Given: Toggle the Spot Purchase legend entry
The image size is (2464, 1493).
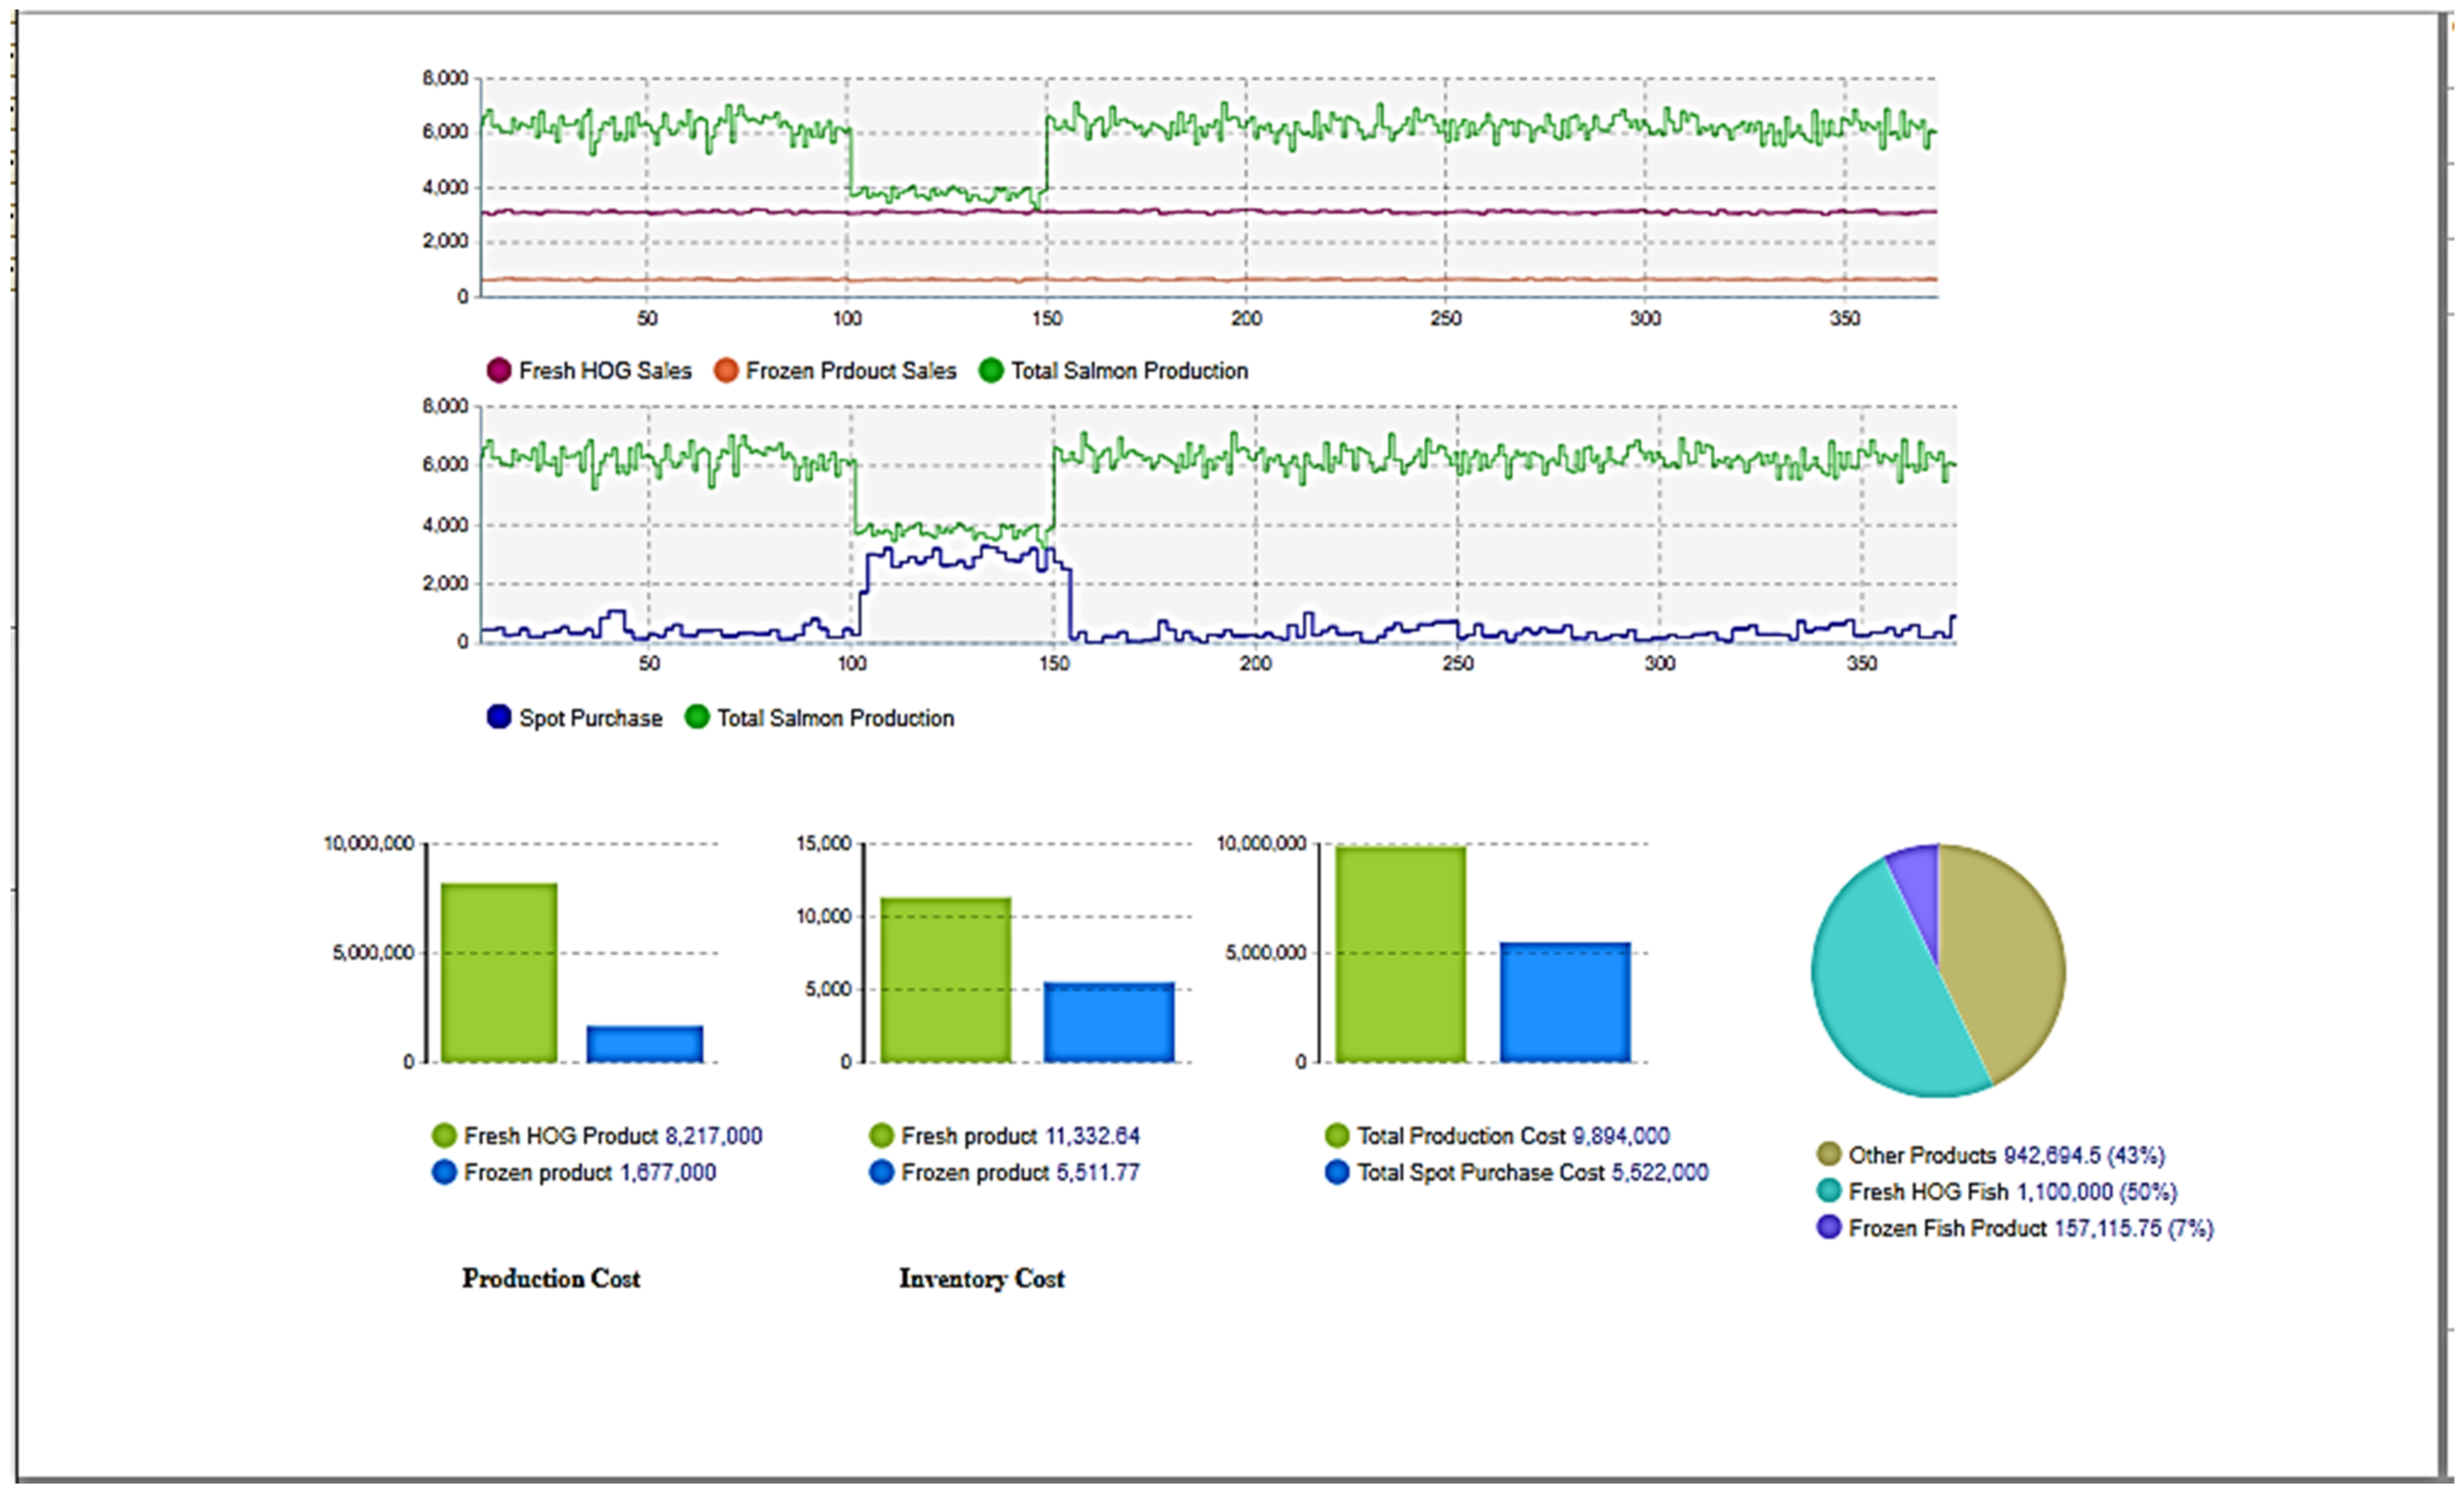Looking at the screenshot, I should pos(498,717).
